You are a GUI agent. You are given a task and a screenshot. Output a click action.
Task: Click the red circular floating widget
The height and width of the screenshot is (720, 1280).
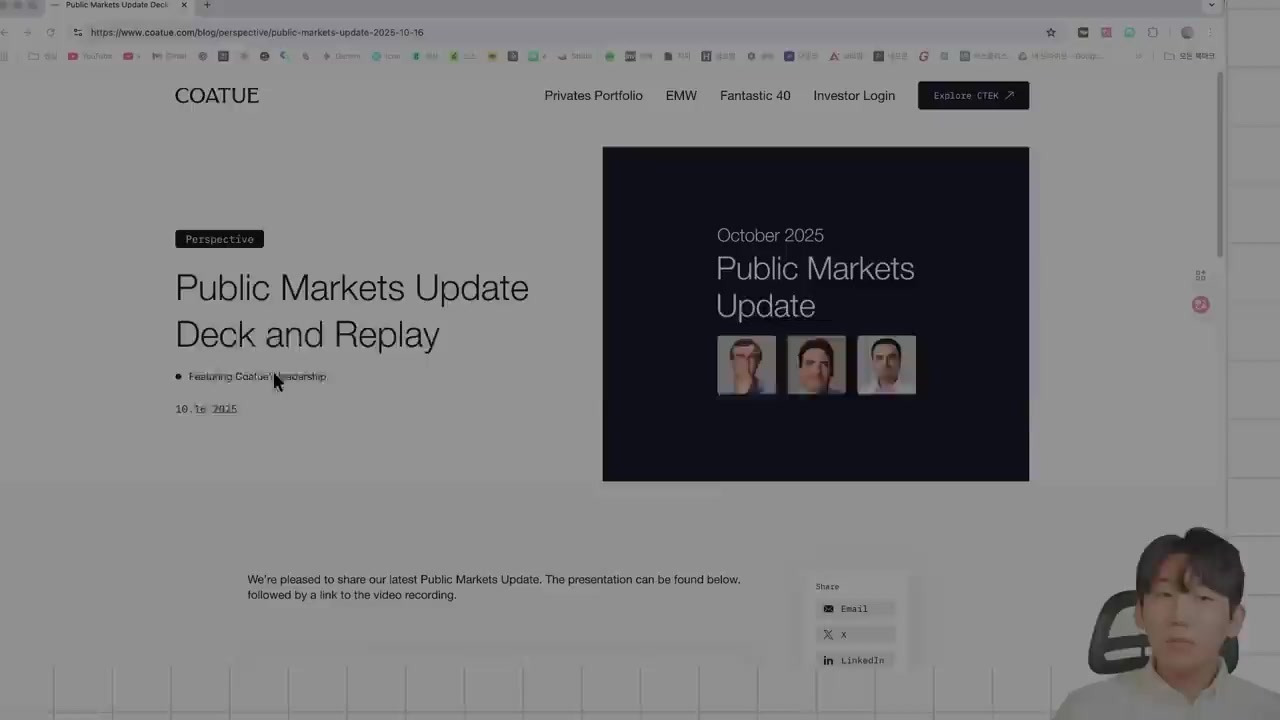point(1201,305)
